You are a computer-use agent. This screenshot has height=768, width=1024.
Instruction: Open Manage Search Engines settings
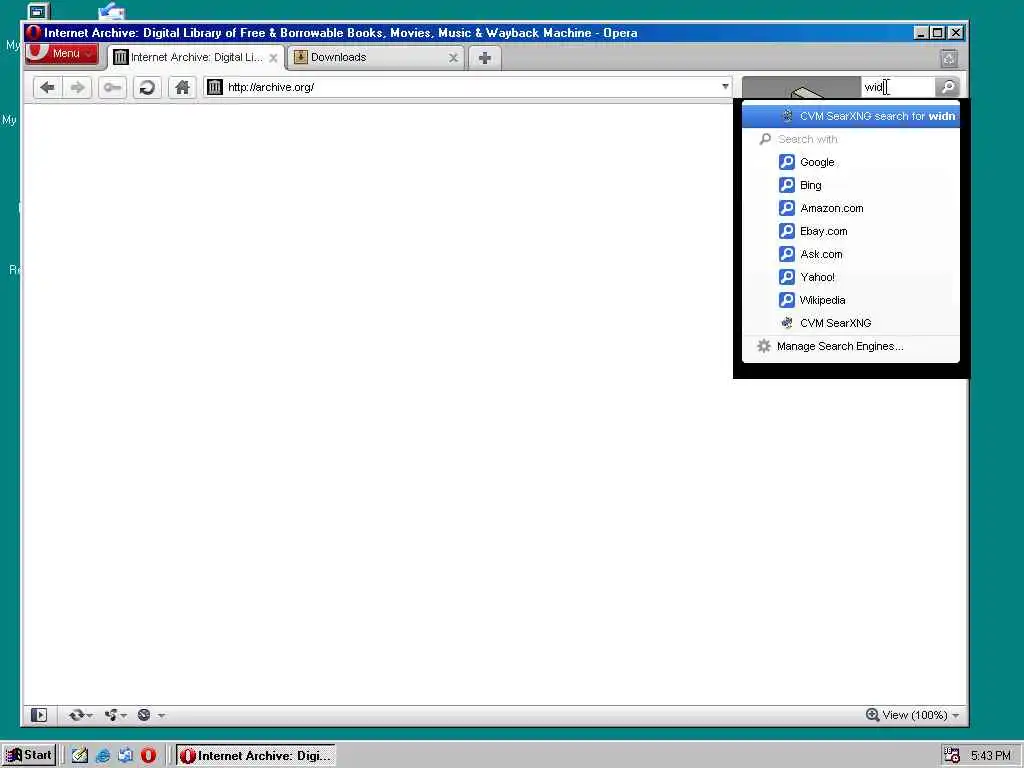851,346
